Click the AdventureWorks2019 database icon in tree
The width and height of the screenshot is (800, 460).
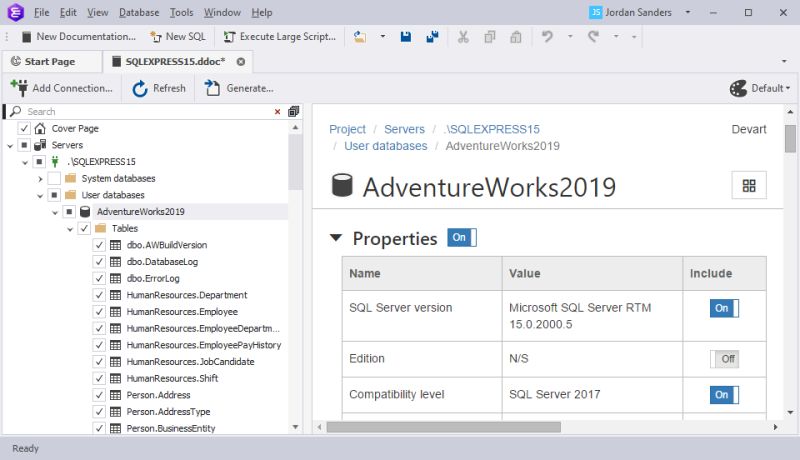point(85,212)
